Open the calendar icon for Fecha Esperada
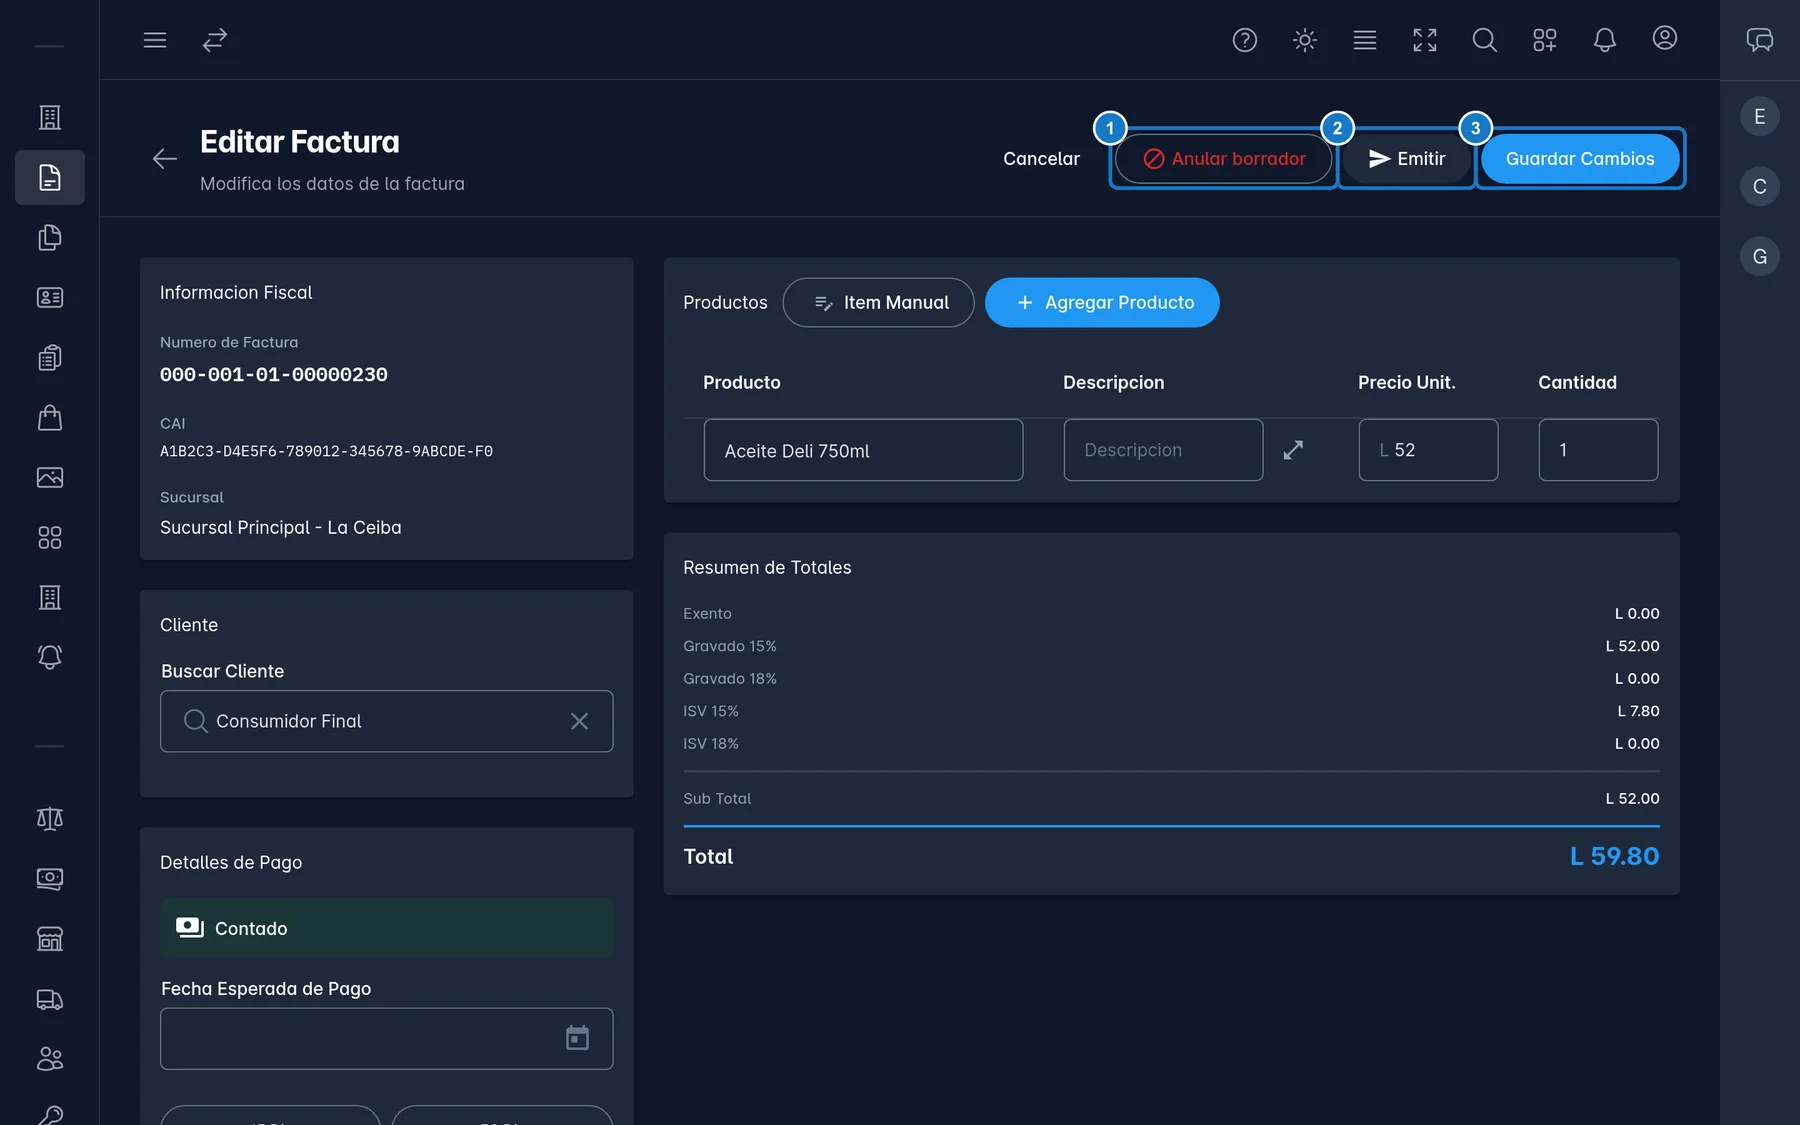Screen dimensions: 1800x1125 pyautogui.click(x=577, y=1038)
